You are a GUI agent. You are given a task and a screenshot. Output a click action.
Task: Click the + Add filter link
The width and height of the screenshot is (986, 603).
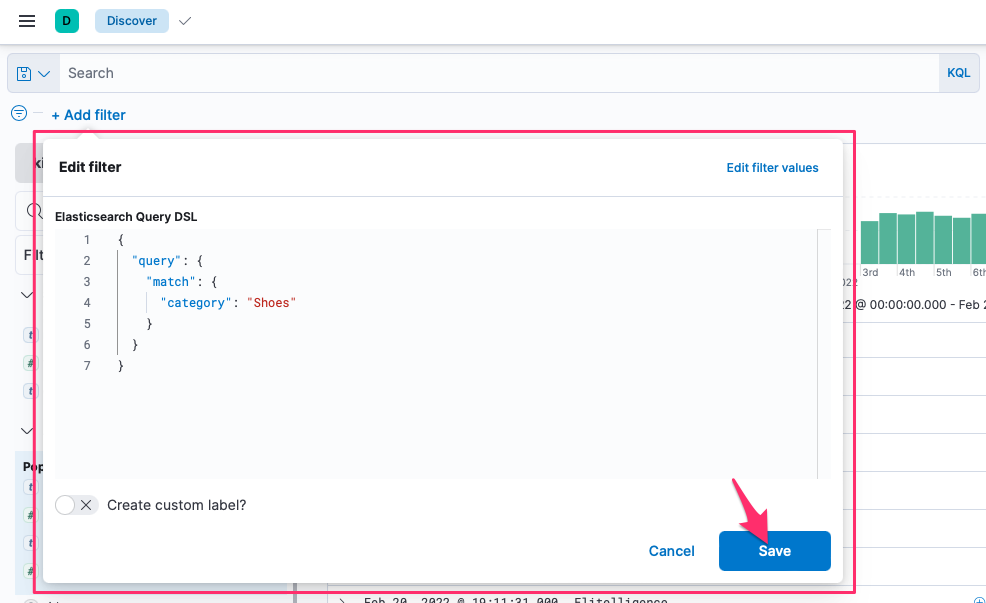pyautogui.click(x=89, y=115)
